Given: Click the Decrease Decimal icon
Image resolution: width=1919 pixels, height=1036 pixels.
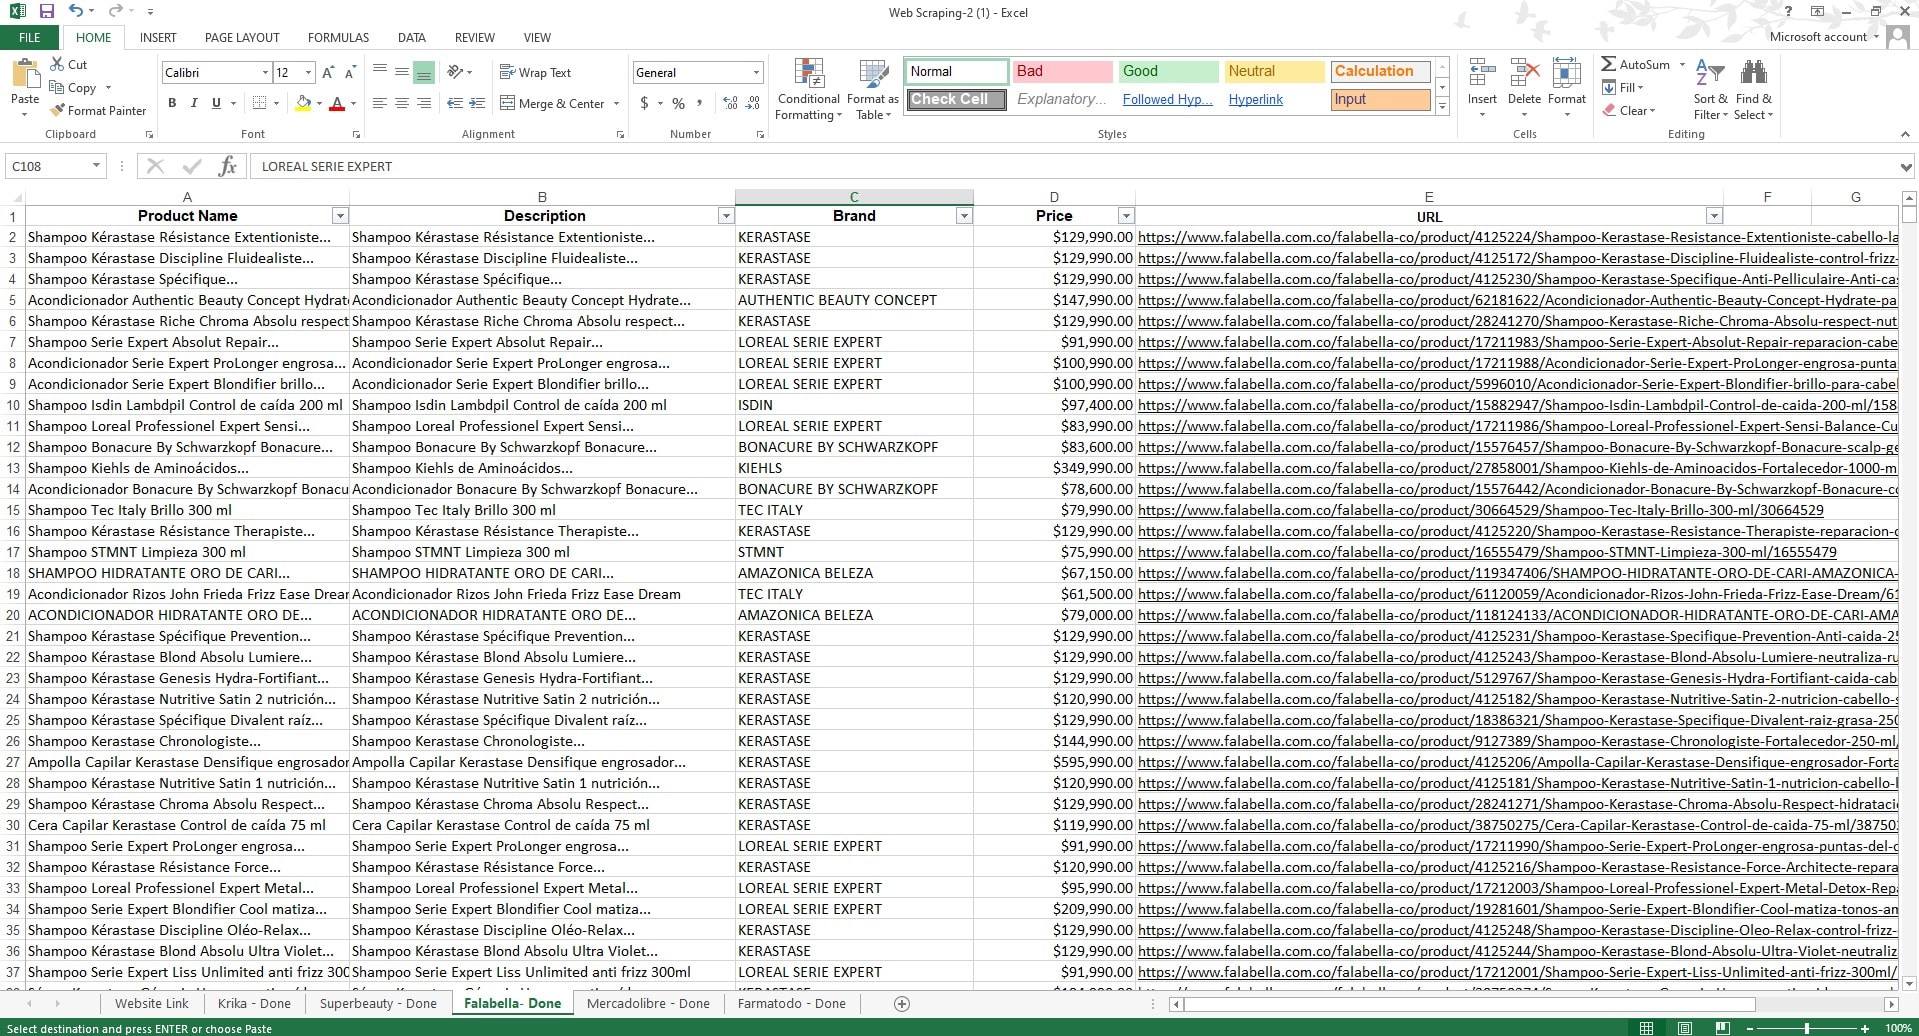Looking at the screenshot, I should pyautogui.click(x=752, y=103).
